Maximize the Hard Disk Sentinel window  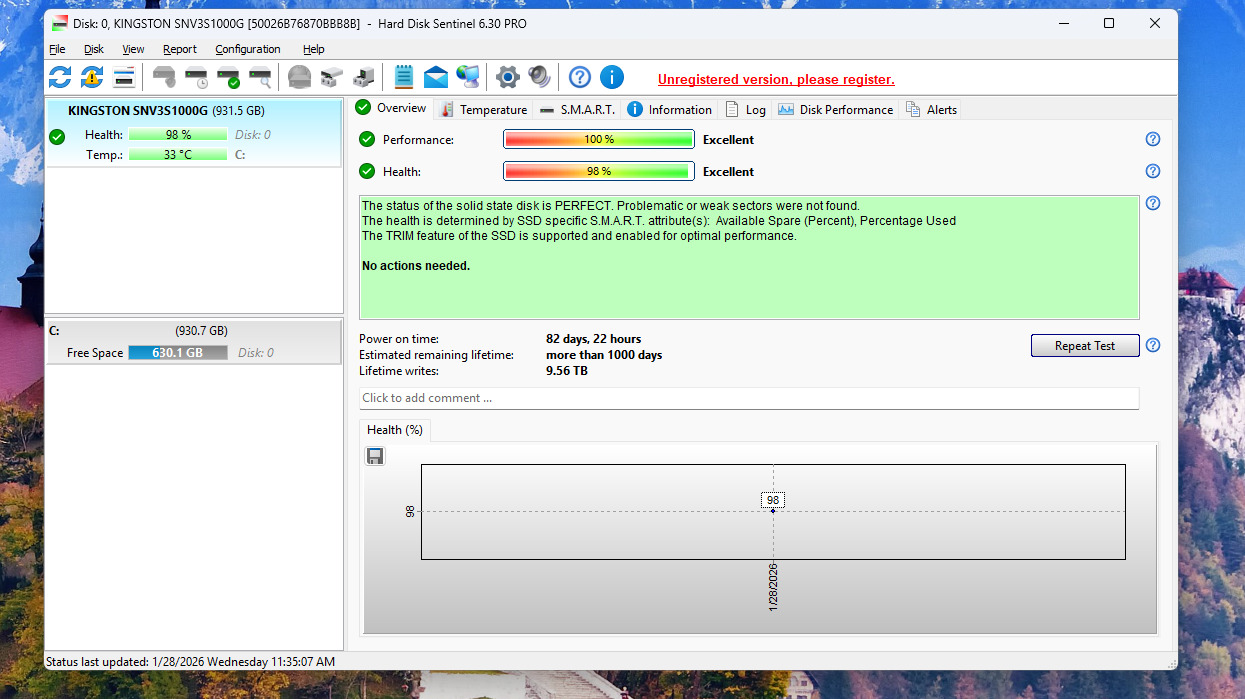(1109, 23)
